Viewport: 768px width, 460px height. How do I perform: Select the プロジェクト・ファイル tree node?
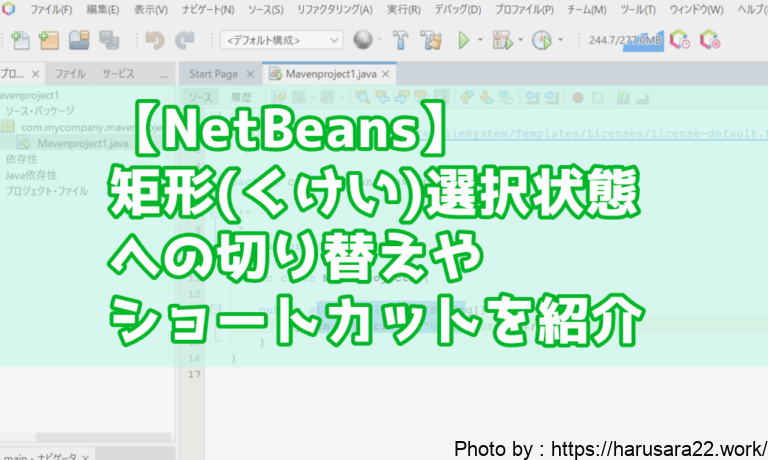coord(47,191)
